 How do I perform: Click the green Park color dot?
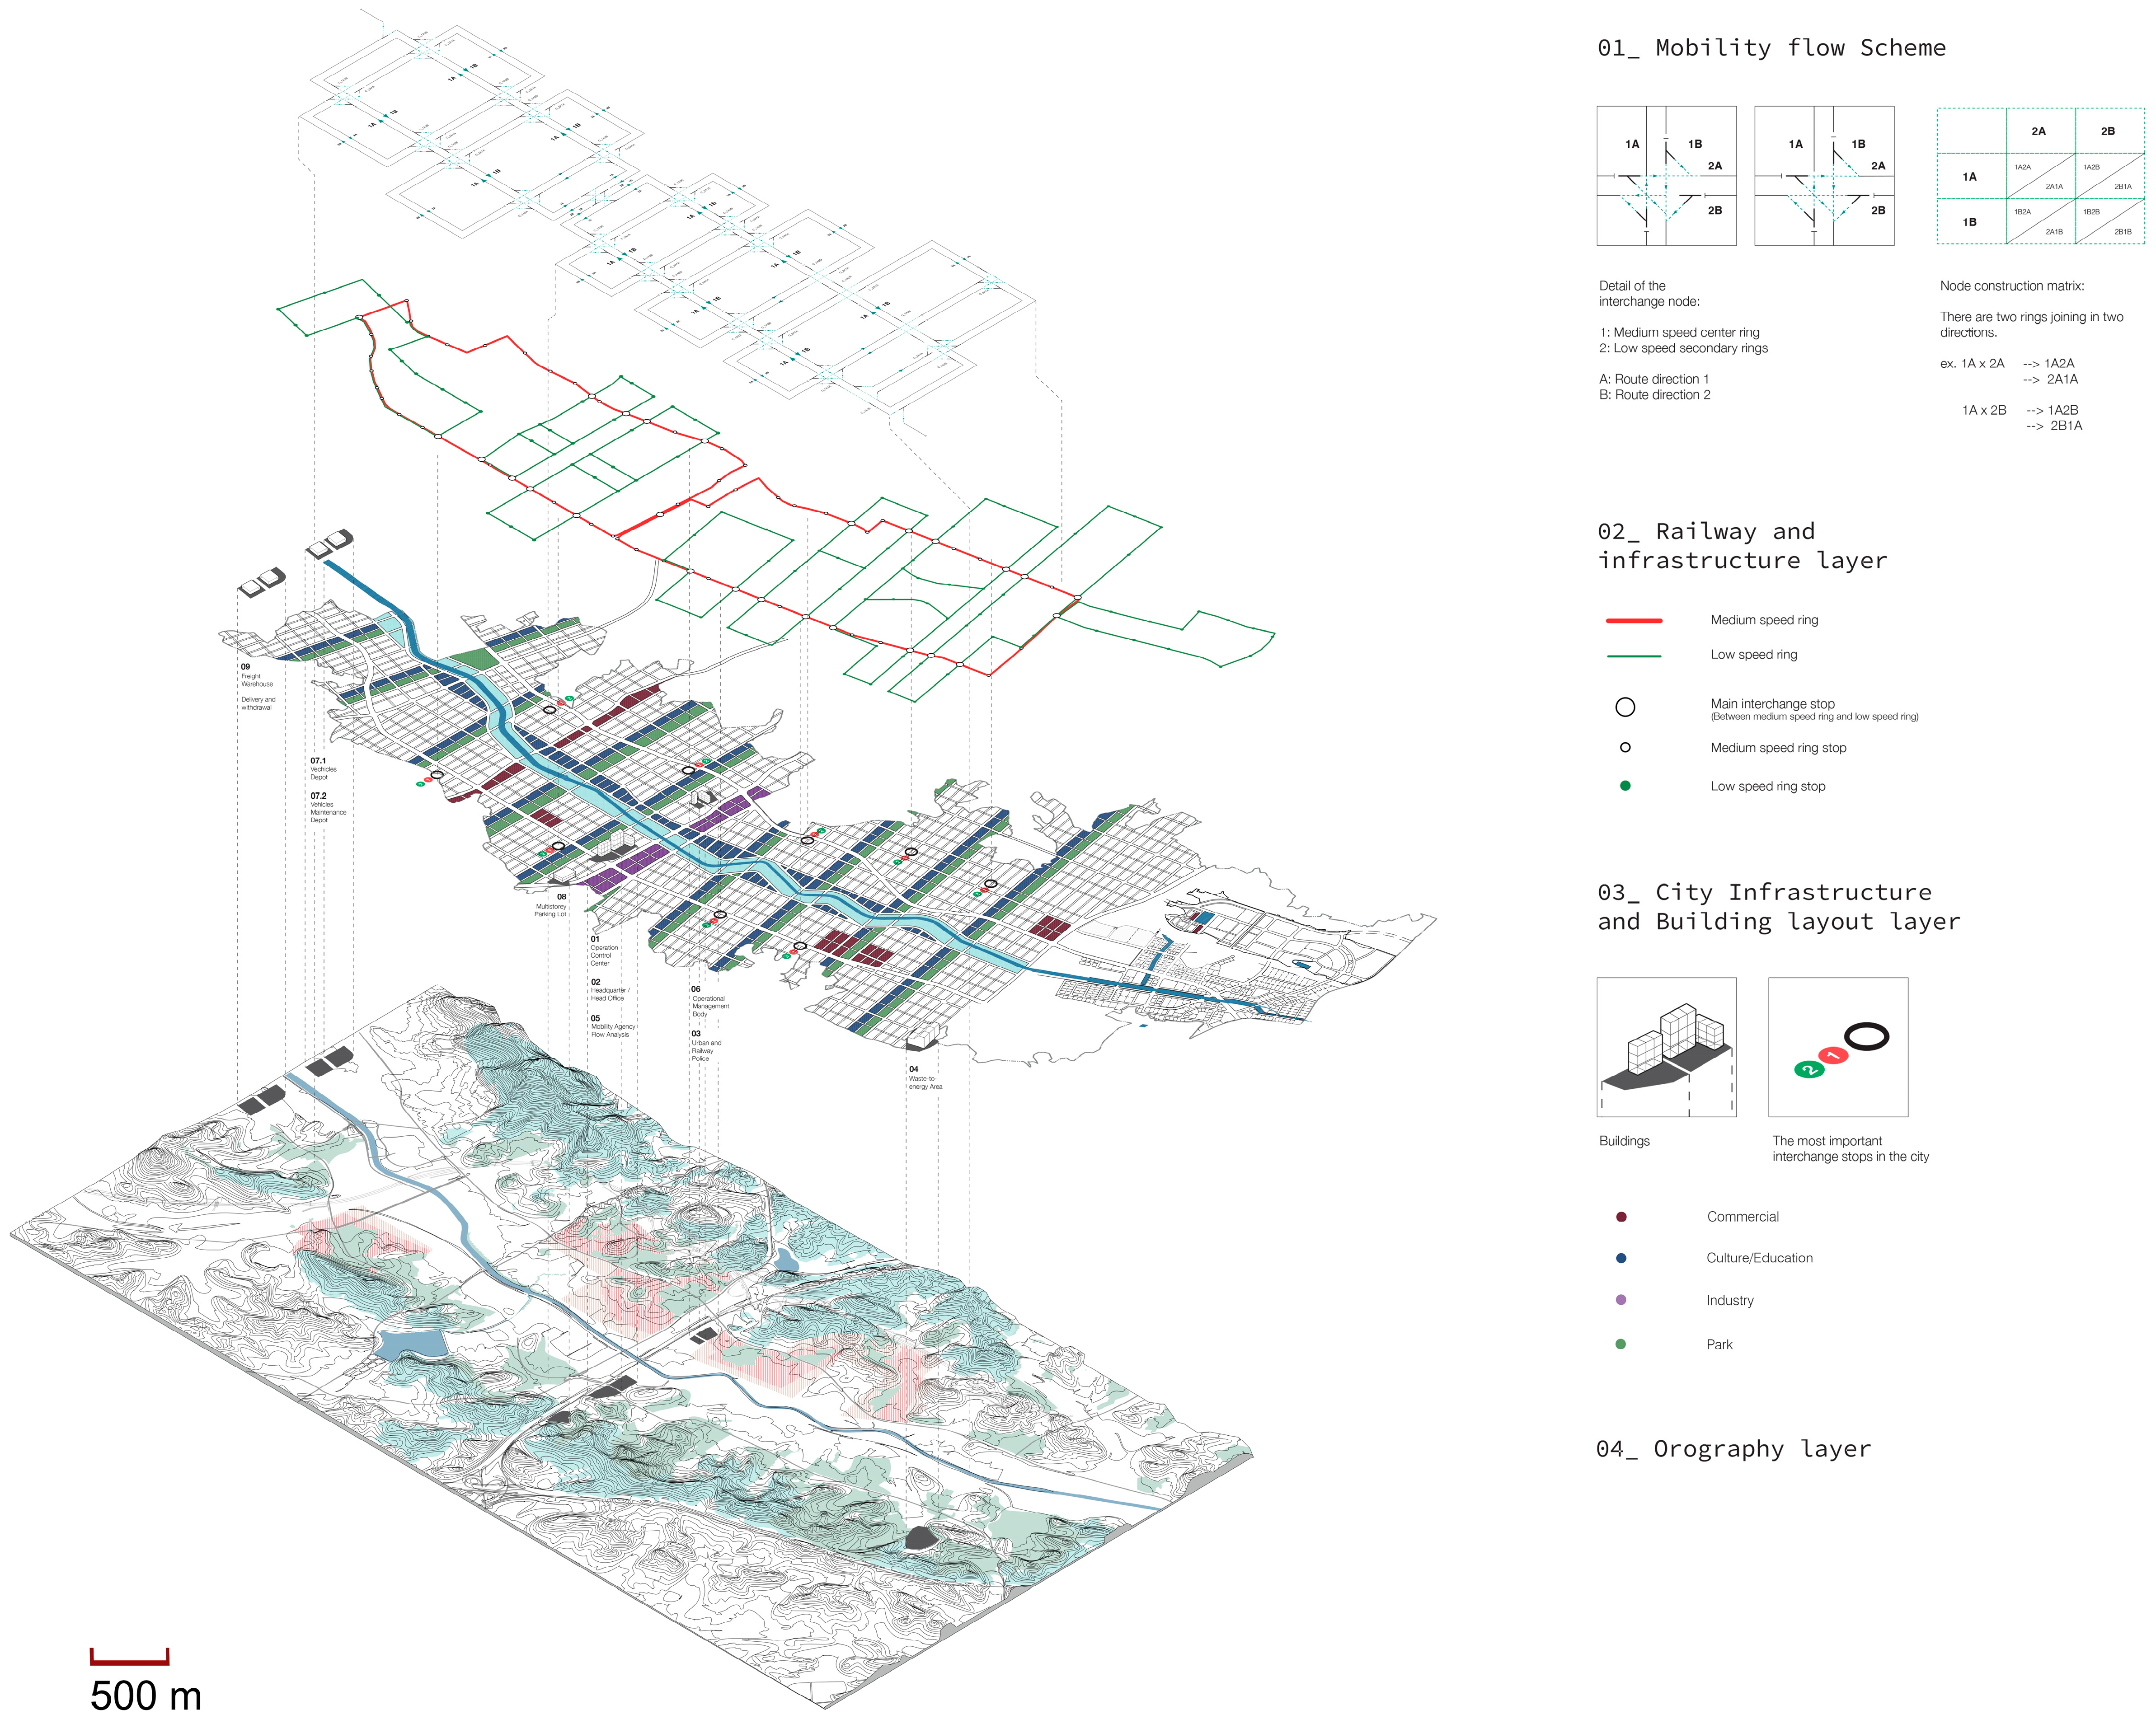(1621, 1344)
